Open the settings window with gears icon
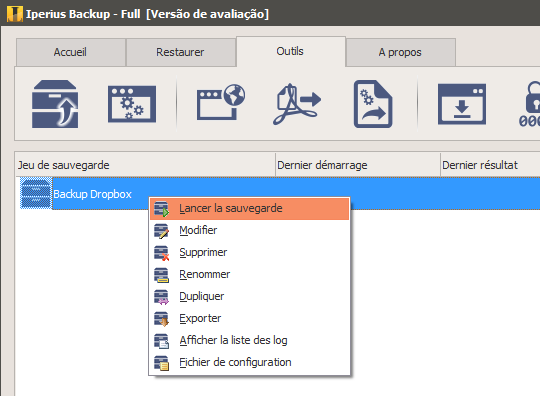Viewport: 540px width, 396px height. [132, 104]
